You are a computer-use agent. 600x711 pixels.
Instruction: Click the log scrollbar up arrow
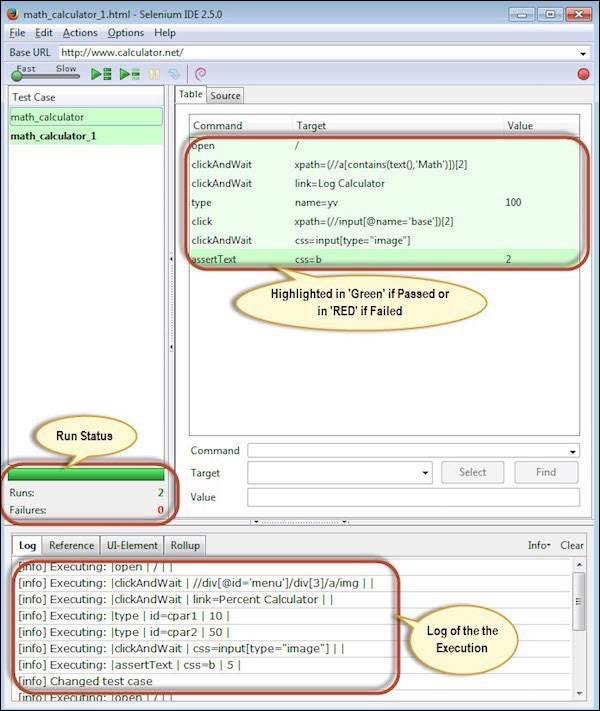579,565
